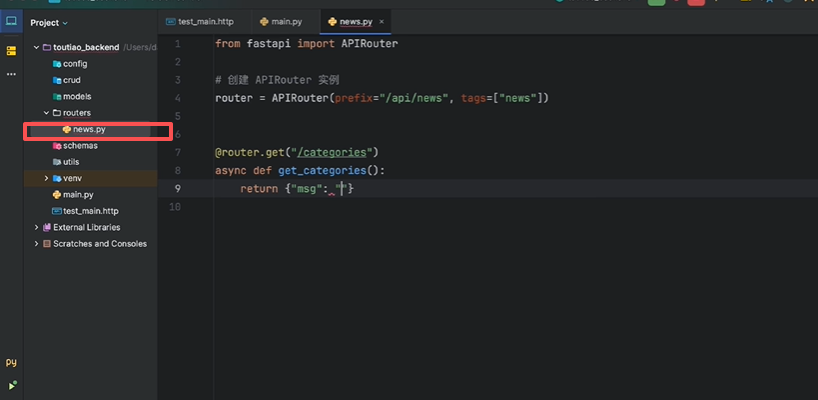Click the Scratches and Consoles icon
This screenshot has height=400, width=818.
click(47, 244)
